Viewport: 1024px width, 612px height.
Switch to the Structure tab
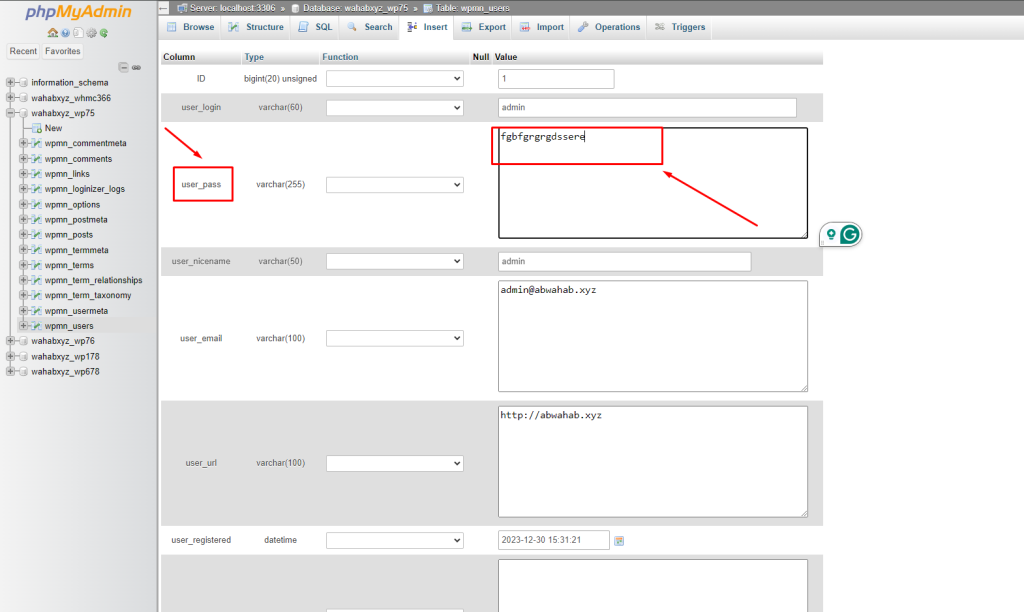(x=257, y=27)
